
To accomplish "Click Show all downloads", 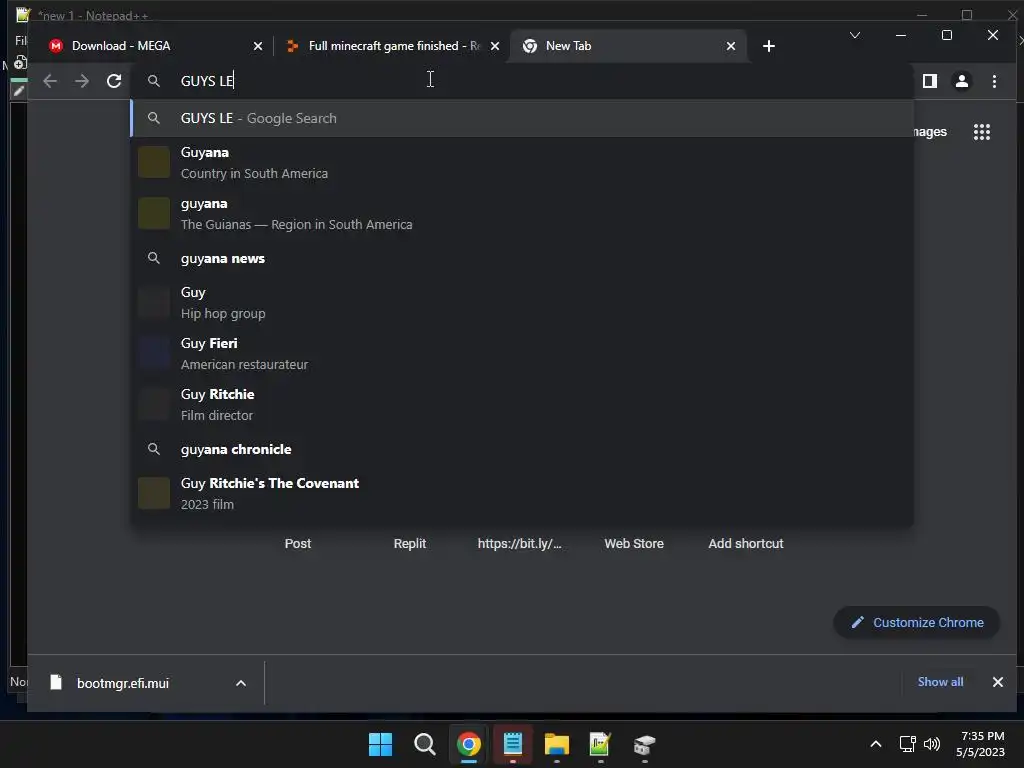I will pyautogui.click(x=940, y=682).
